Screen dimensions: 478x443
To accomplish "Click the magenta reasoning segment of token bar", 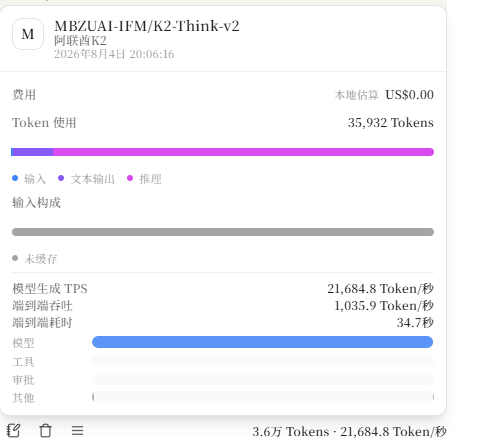I will [243, 152].
